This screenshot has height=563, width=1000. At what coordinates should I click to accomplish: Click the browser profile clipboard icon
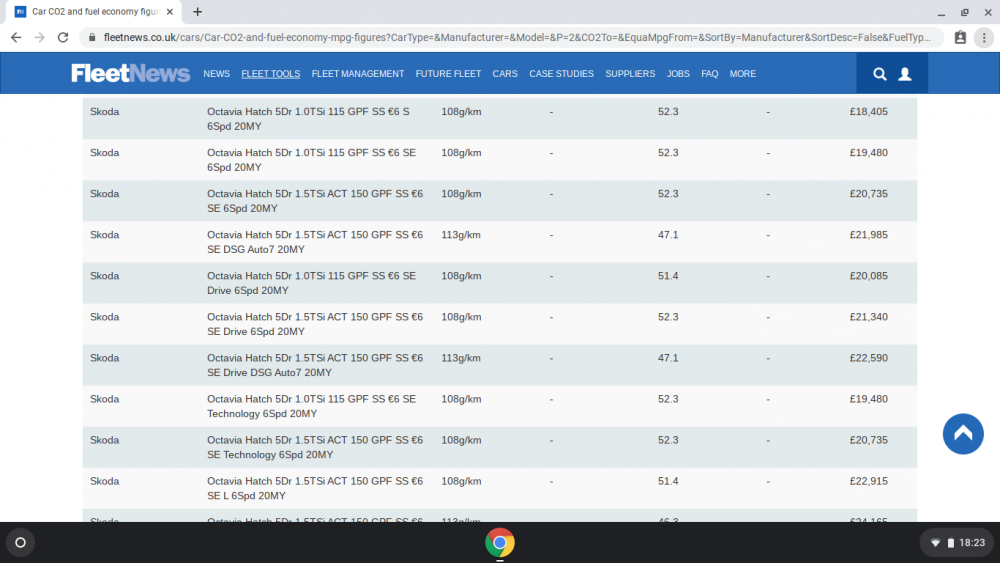[x=960, y=38]
